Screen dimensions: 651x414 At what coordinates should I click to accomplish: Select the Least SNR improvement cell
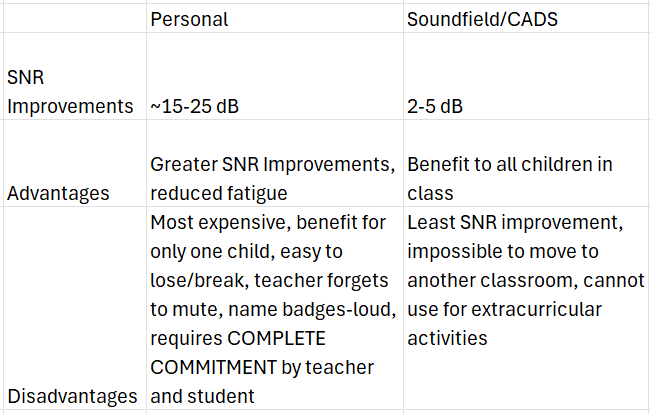coord(527,308)
